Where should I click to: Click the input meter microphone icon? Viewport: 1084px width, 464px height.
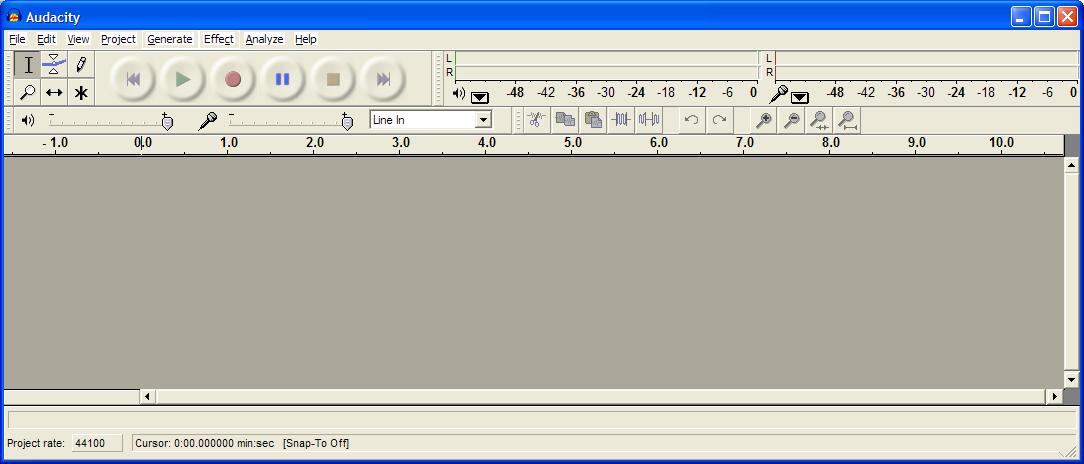pyautogui.click(x=778, y=93)
